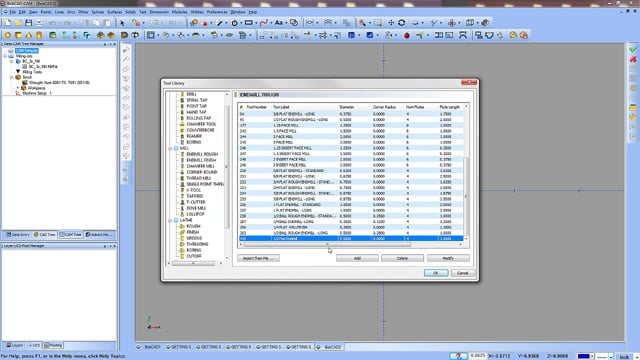
Task: Open the circle tool dropdown arrow
Action: (x=241, y=23)
